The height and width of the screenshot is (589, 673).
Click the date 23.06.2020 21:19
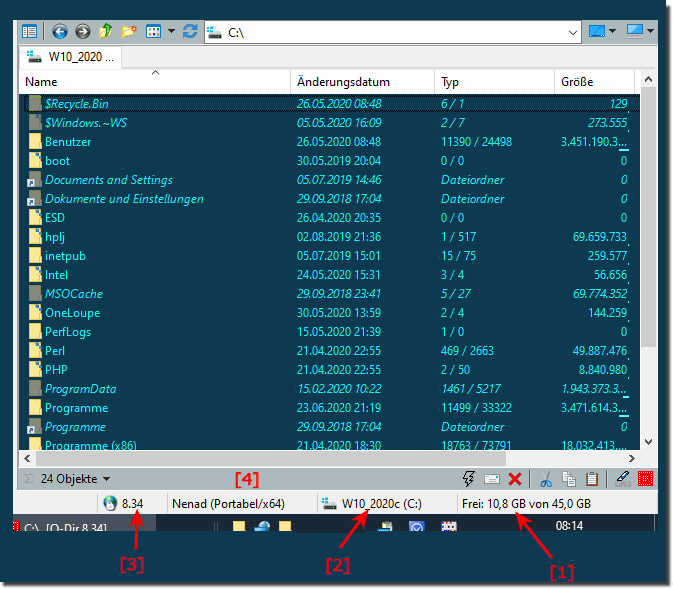coord(339,408)
